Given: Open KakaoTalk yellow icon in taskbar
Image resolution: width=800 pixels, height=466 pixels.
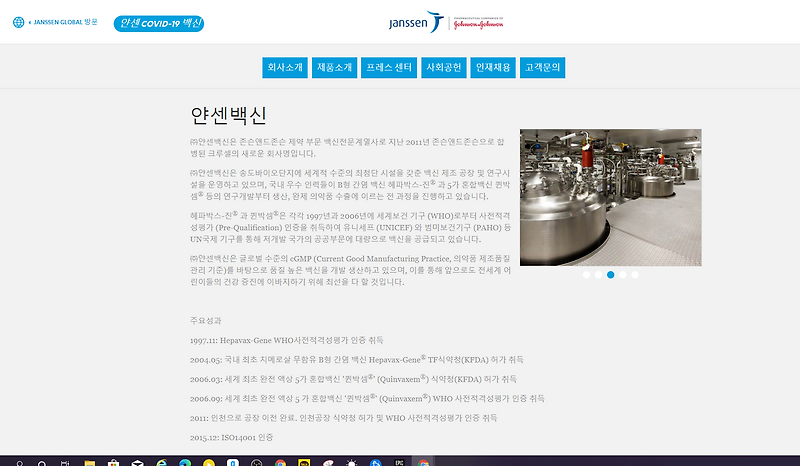Looking at the screenshot, I should (x=304, y=463).
